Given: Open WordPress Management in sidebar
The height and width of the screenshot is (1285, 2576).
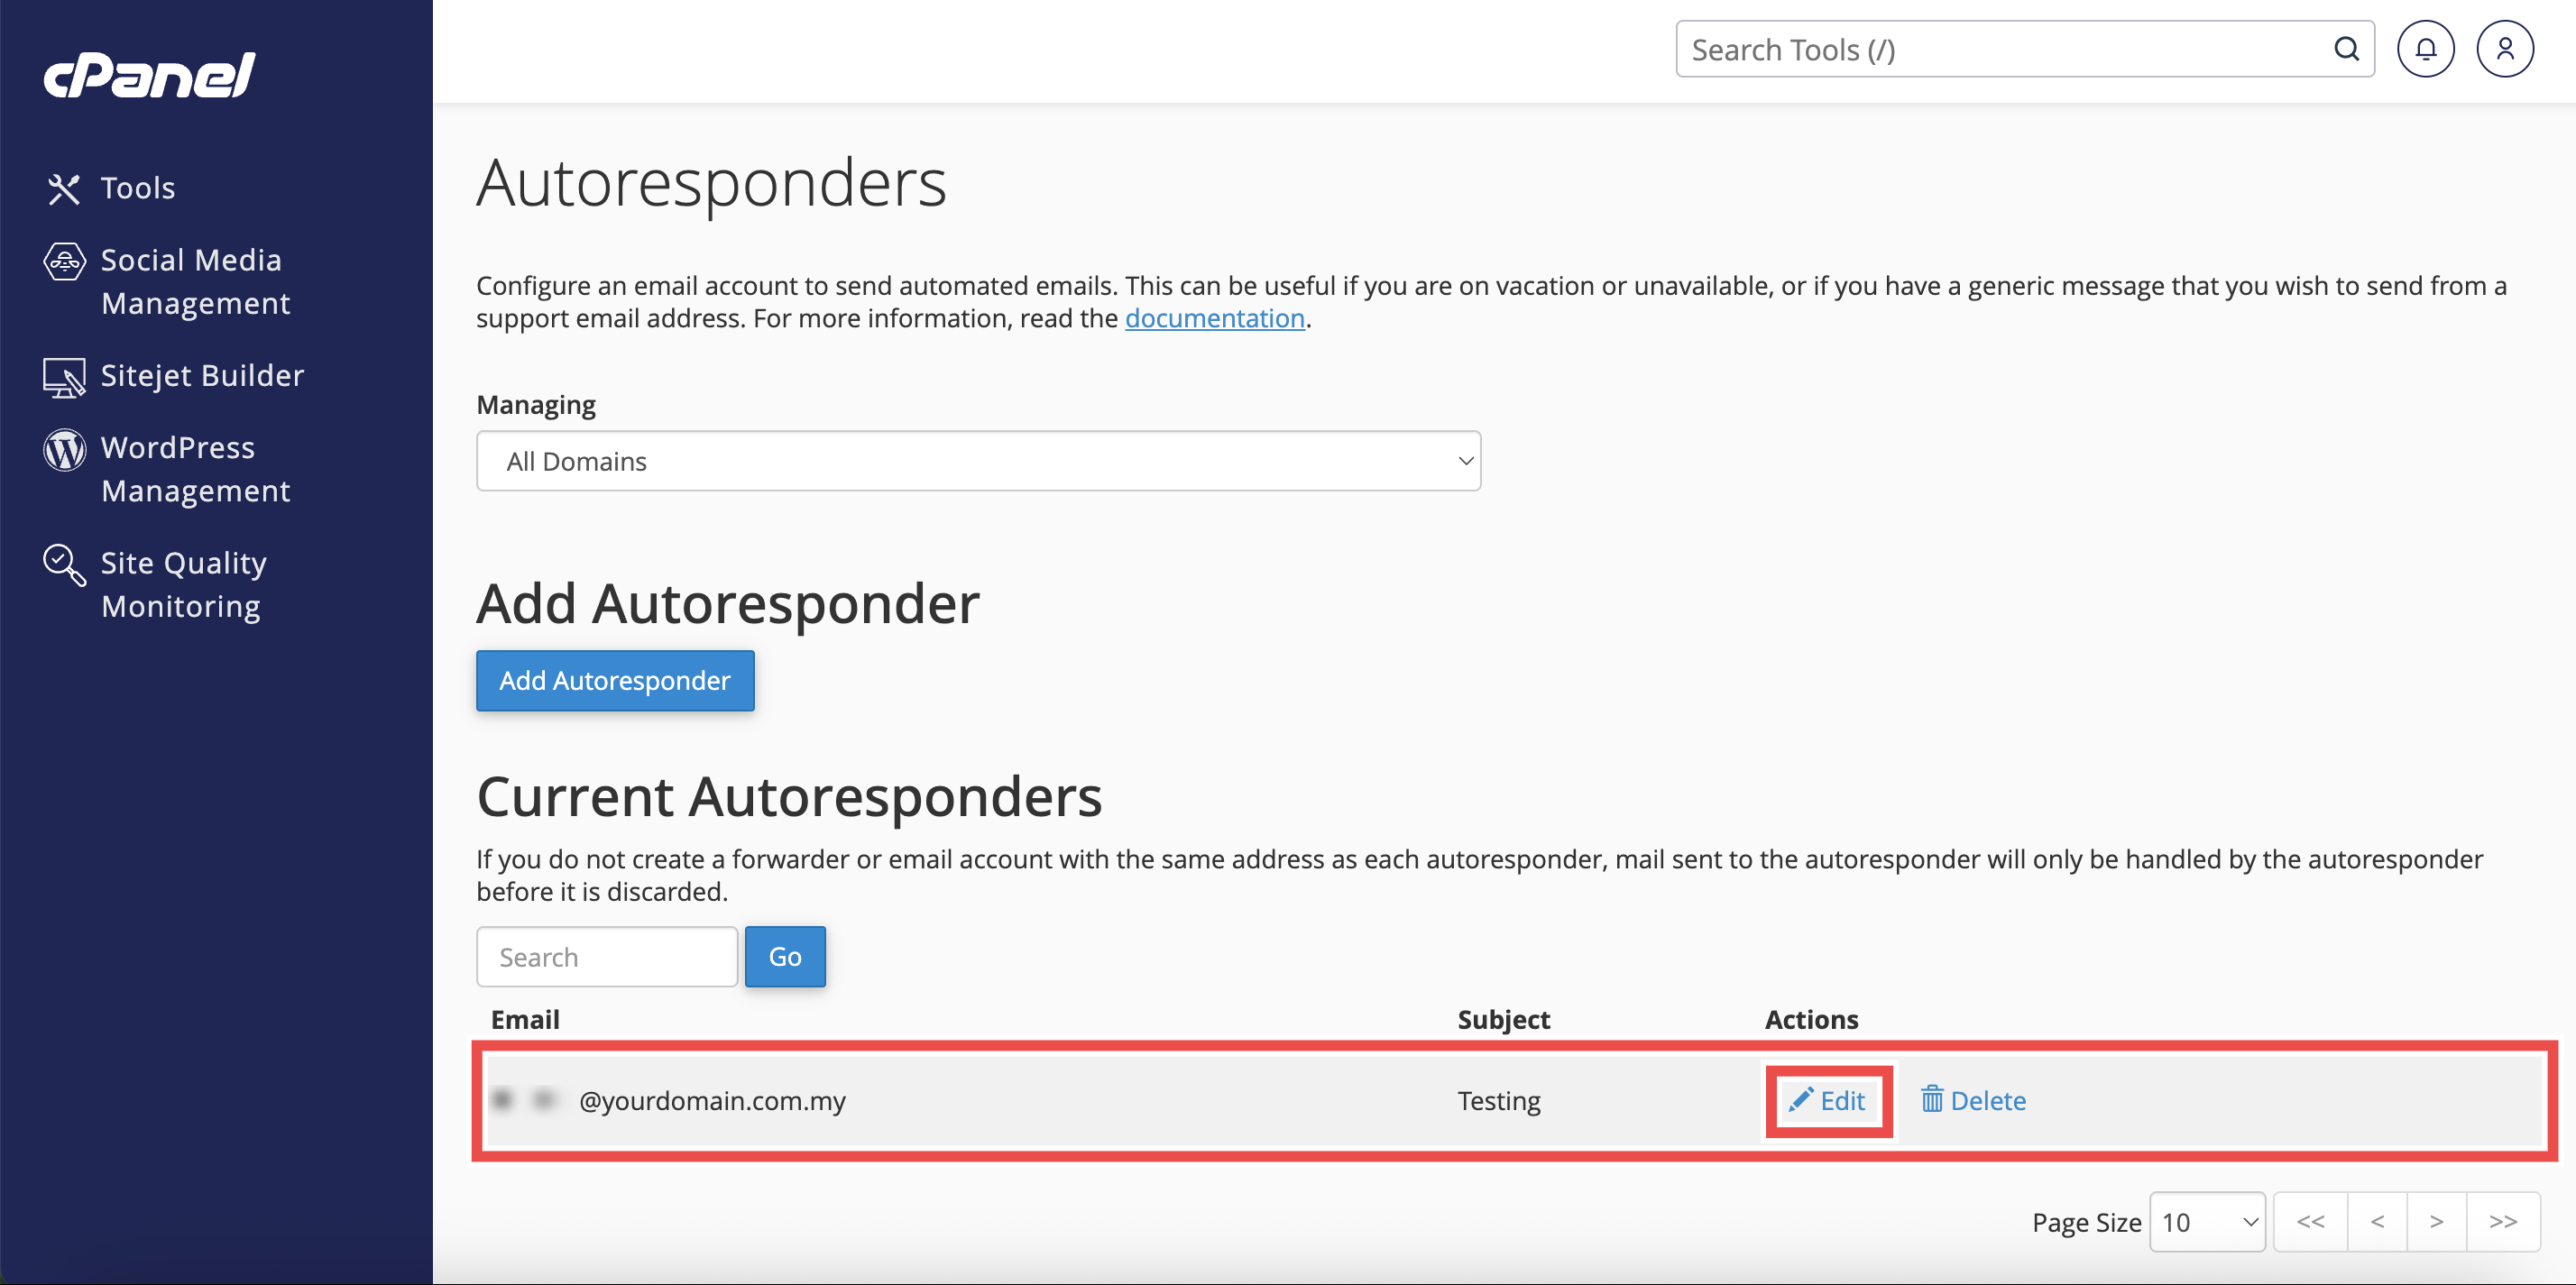Looking at the screenshot, I should pos(195,469).
